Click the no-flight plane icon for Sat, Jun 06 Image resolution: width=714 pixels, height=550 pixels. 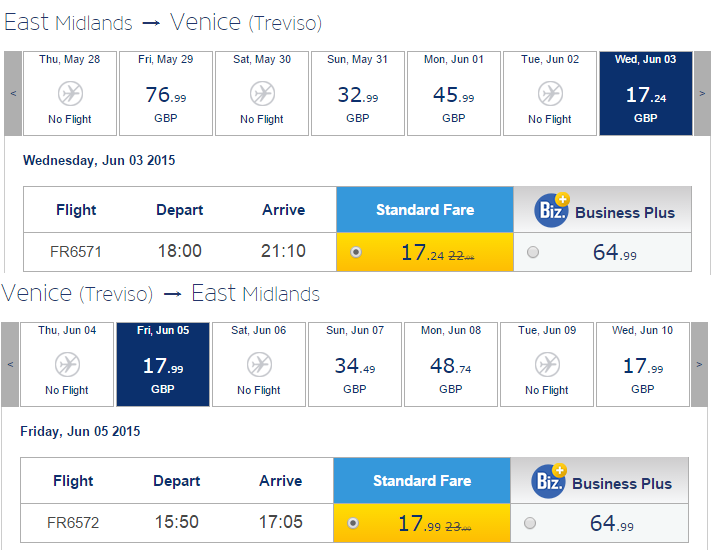click(260, 364)
